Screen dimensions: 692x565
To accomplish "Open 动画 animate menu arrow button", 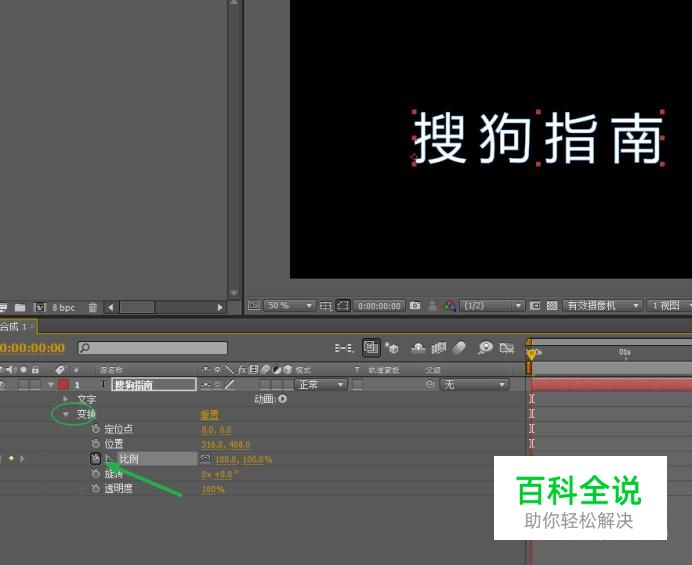I will coord(283,399).
